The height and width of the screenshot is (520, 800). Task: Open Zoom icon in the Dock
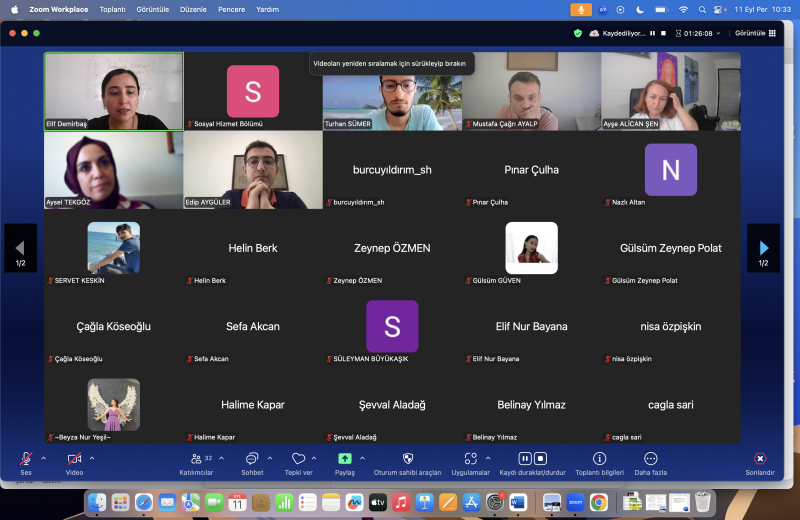[x=576, y=503]
